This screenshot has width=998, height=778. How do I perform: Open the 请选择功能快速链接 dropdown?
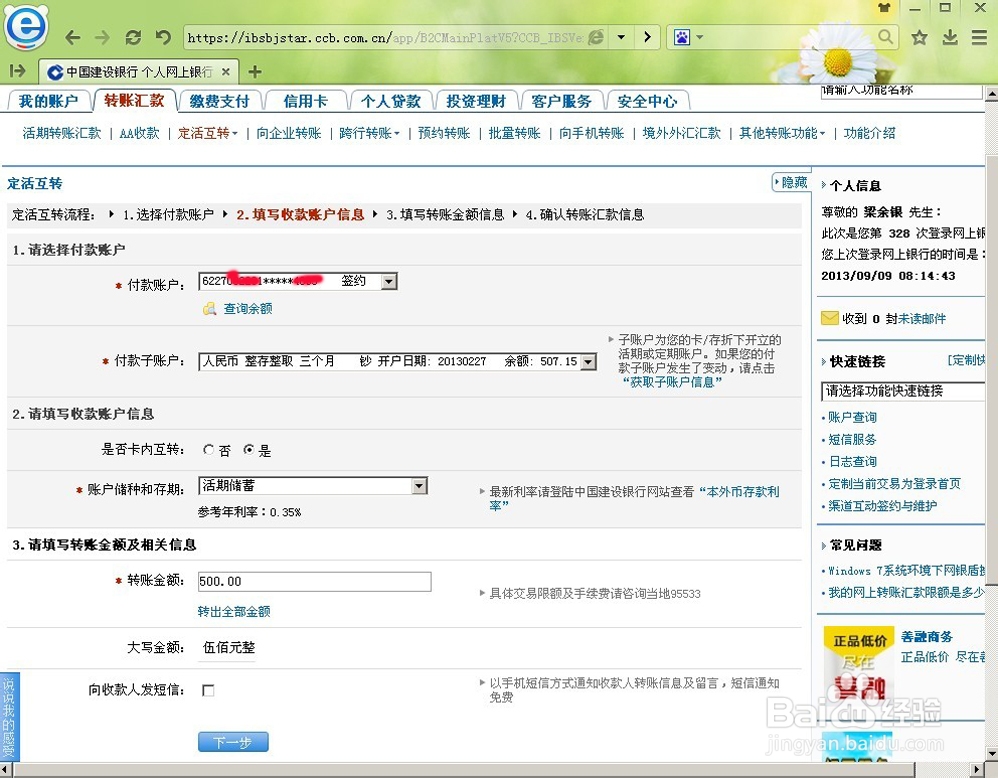coord(903,391)
